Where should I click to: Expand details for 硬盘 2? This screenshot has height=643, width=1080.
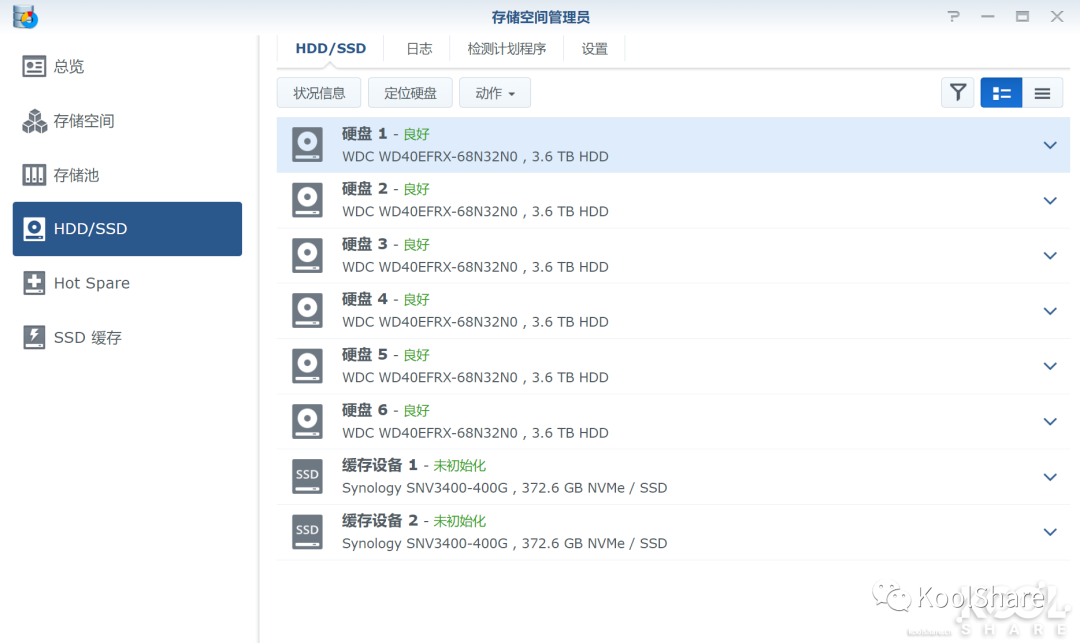1050,201
